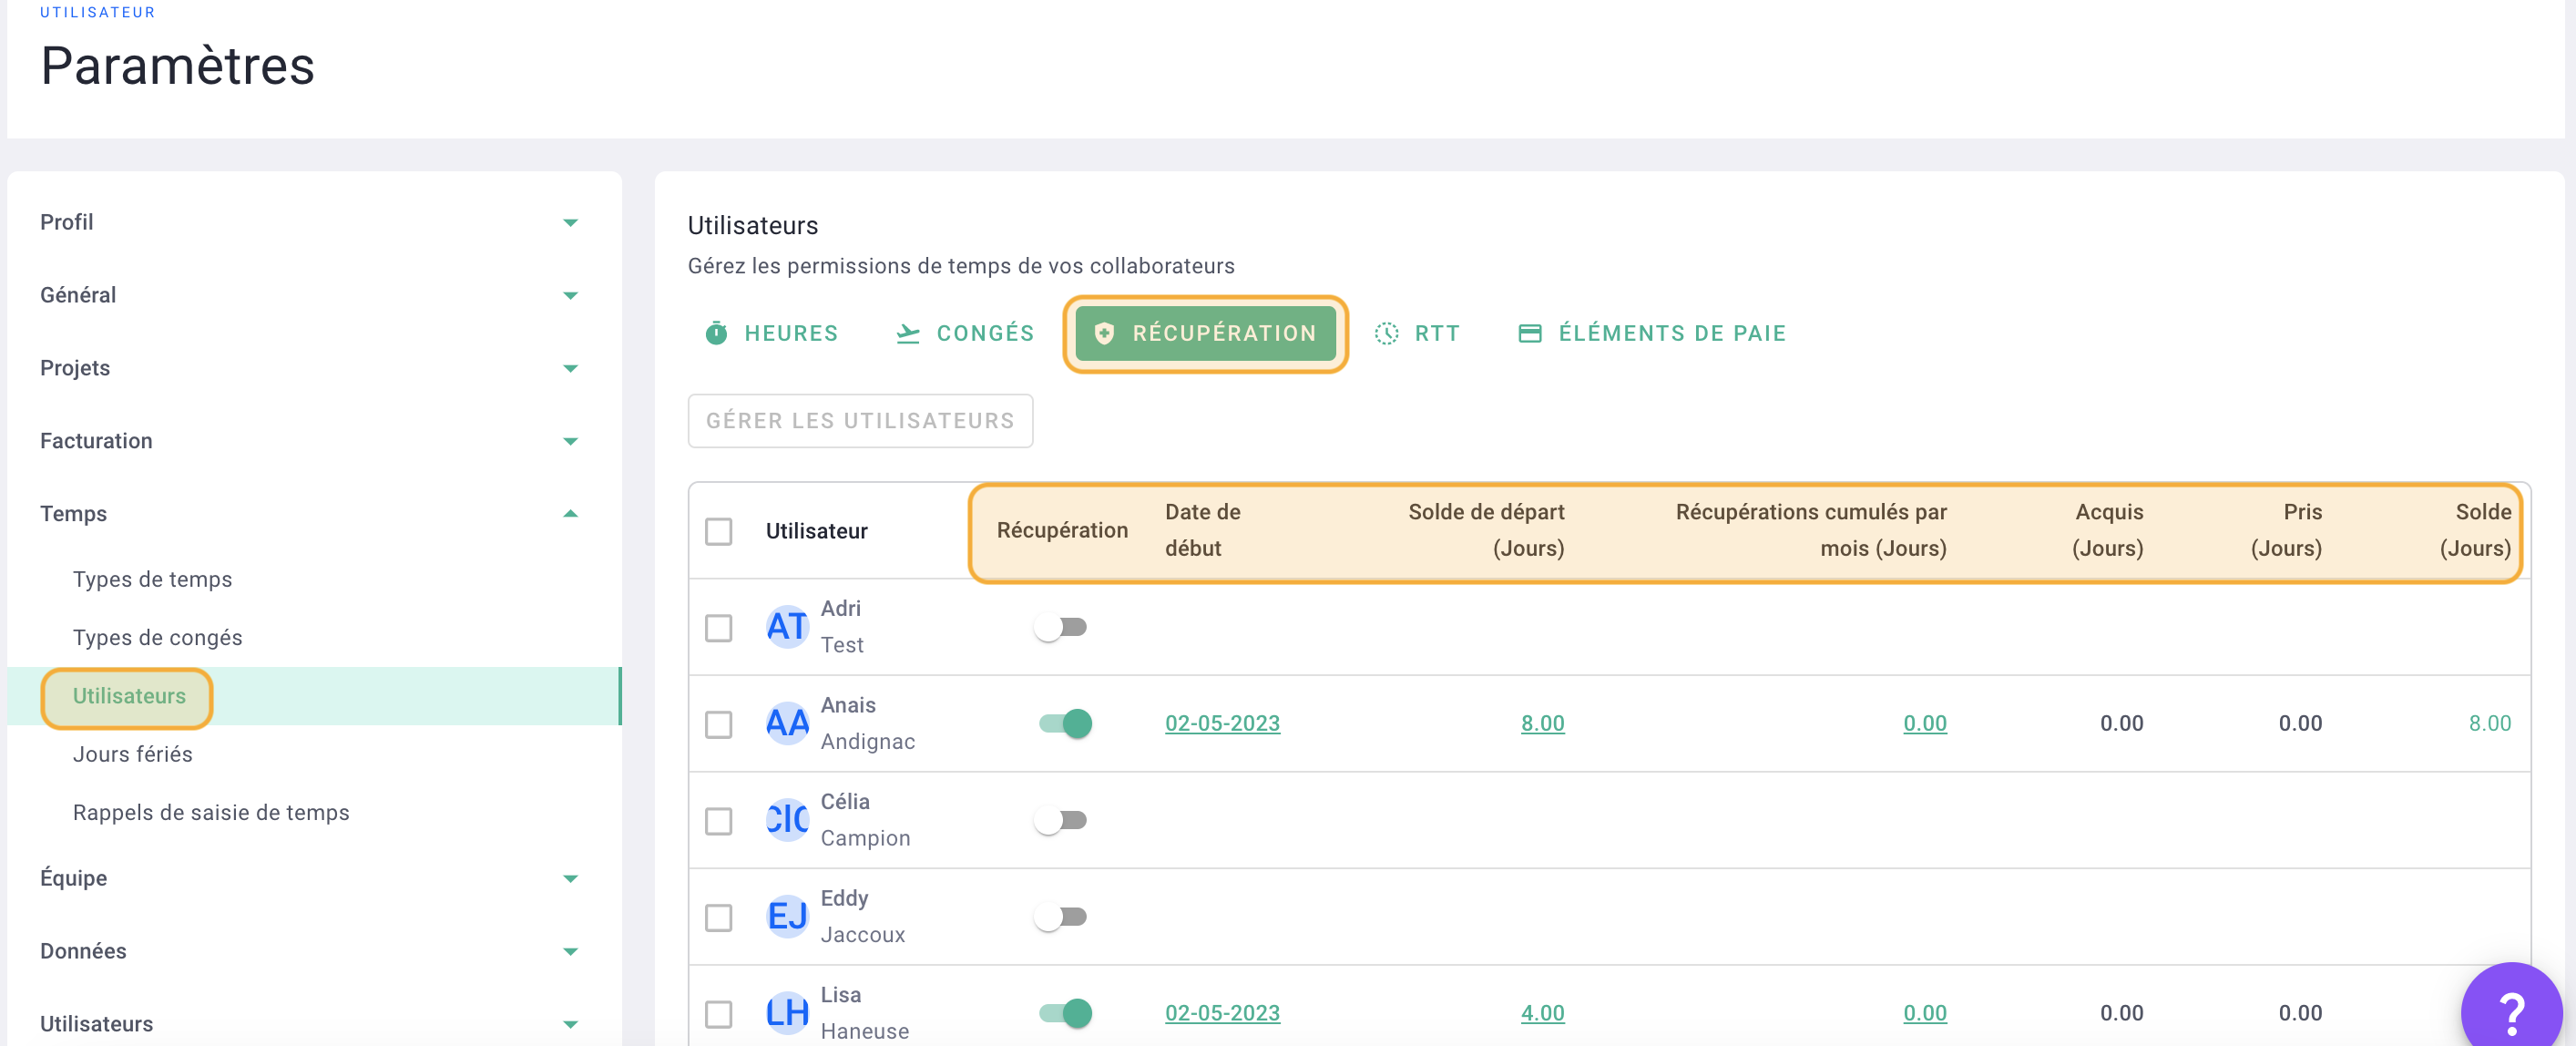Click the avatar of Célia Campion
This screenshot has height=1046, width=2576.
pyautogui.click(x=787, y=819)
